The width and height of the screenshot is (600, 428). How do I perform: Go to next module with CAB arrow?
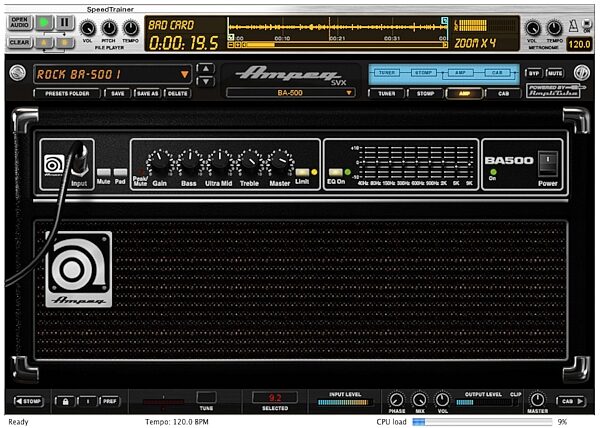pos(571,401)
